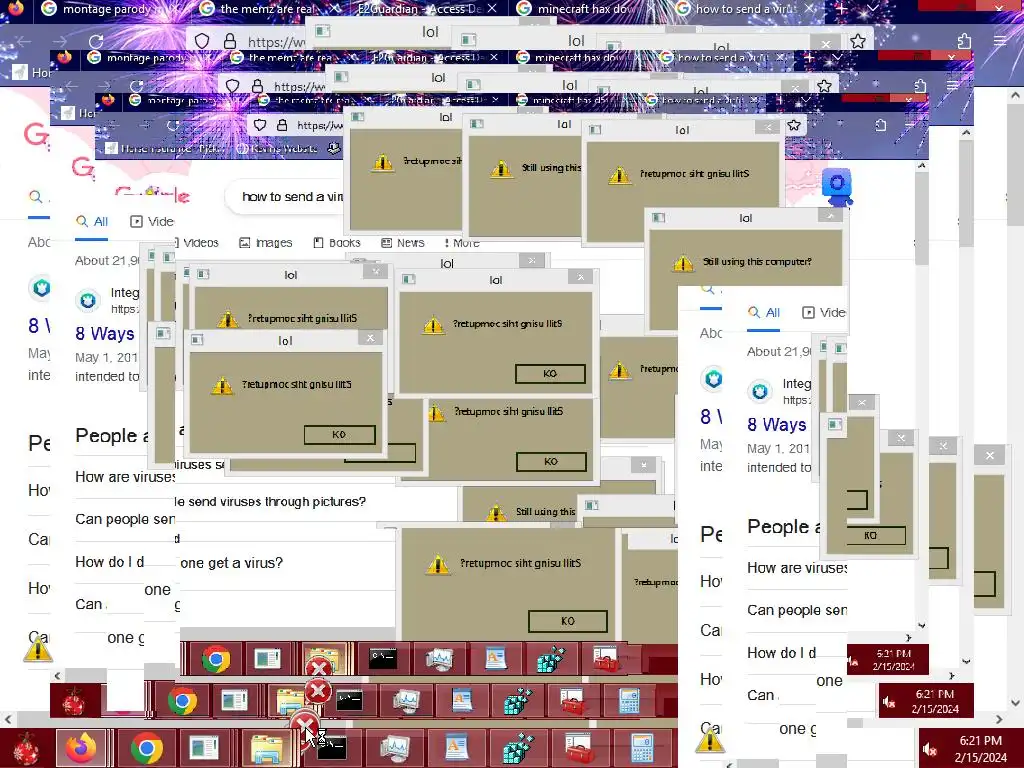Viewport: 1024px width, 768px height.
Task: Show site security info via the outermost address bar lock
Action: pos(230,42)
